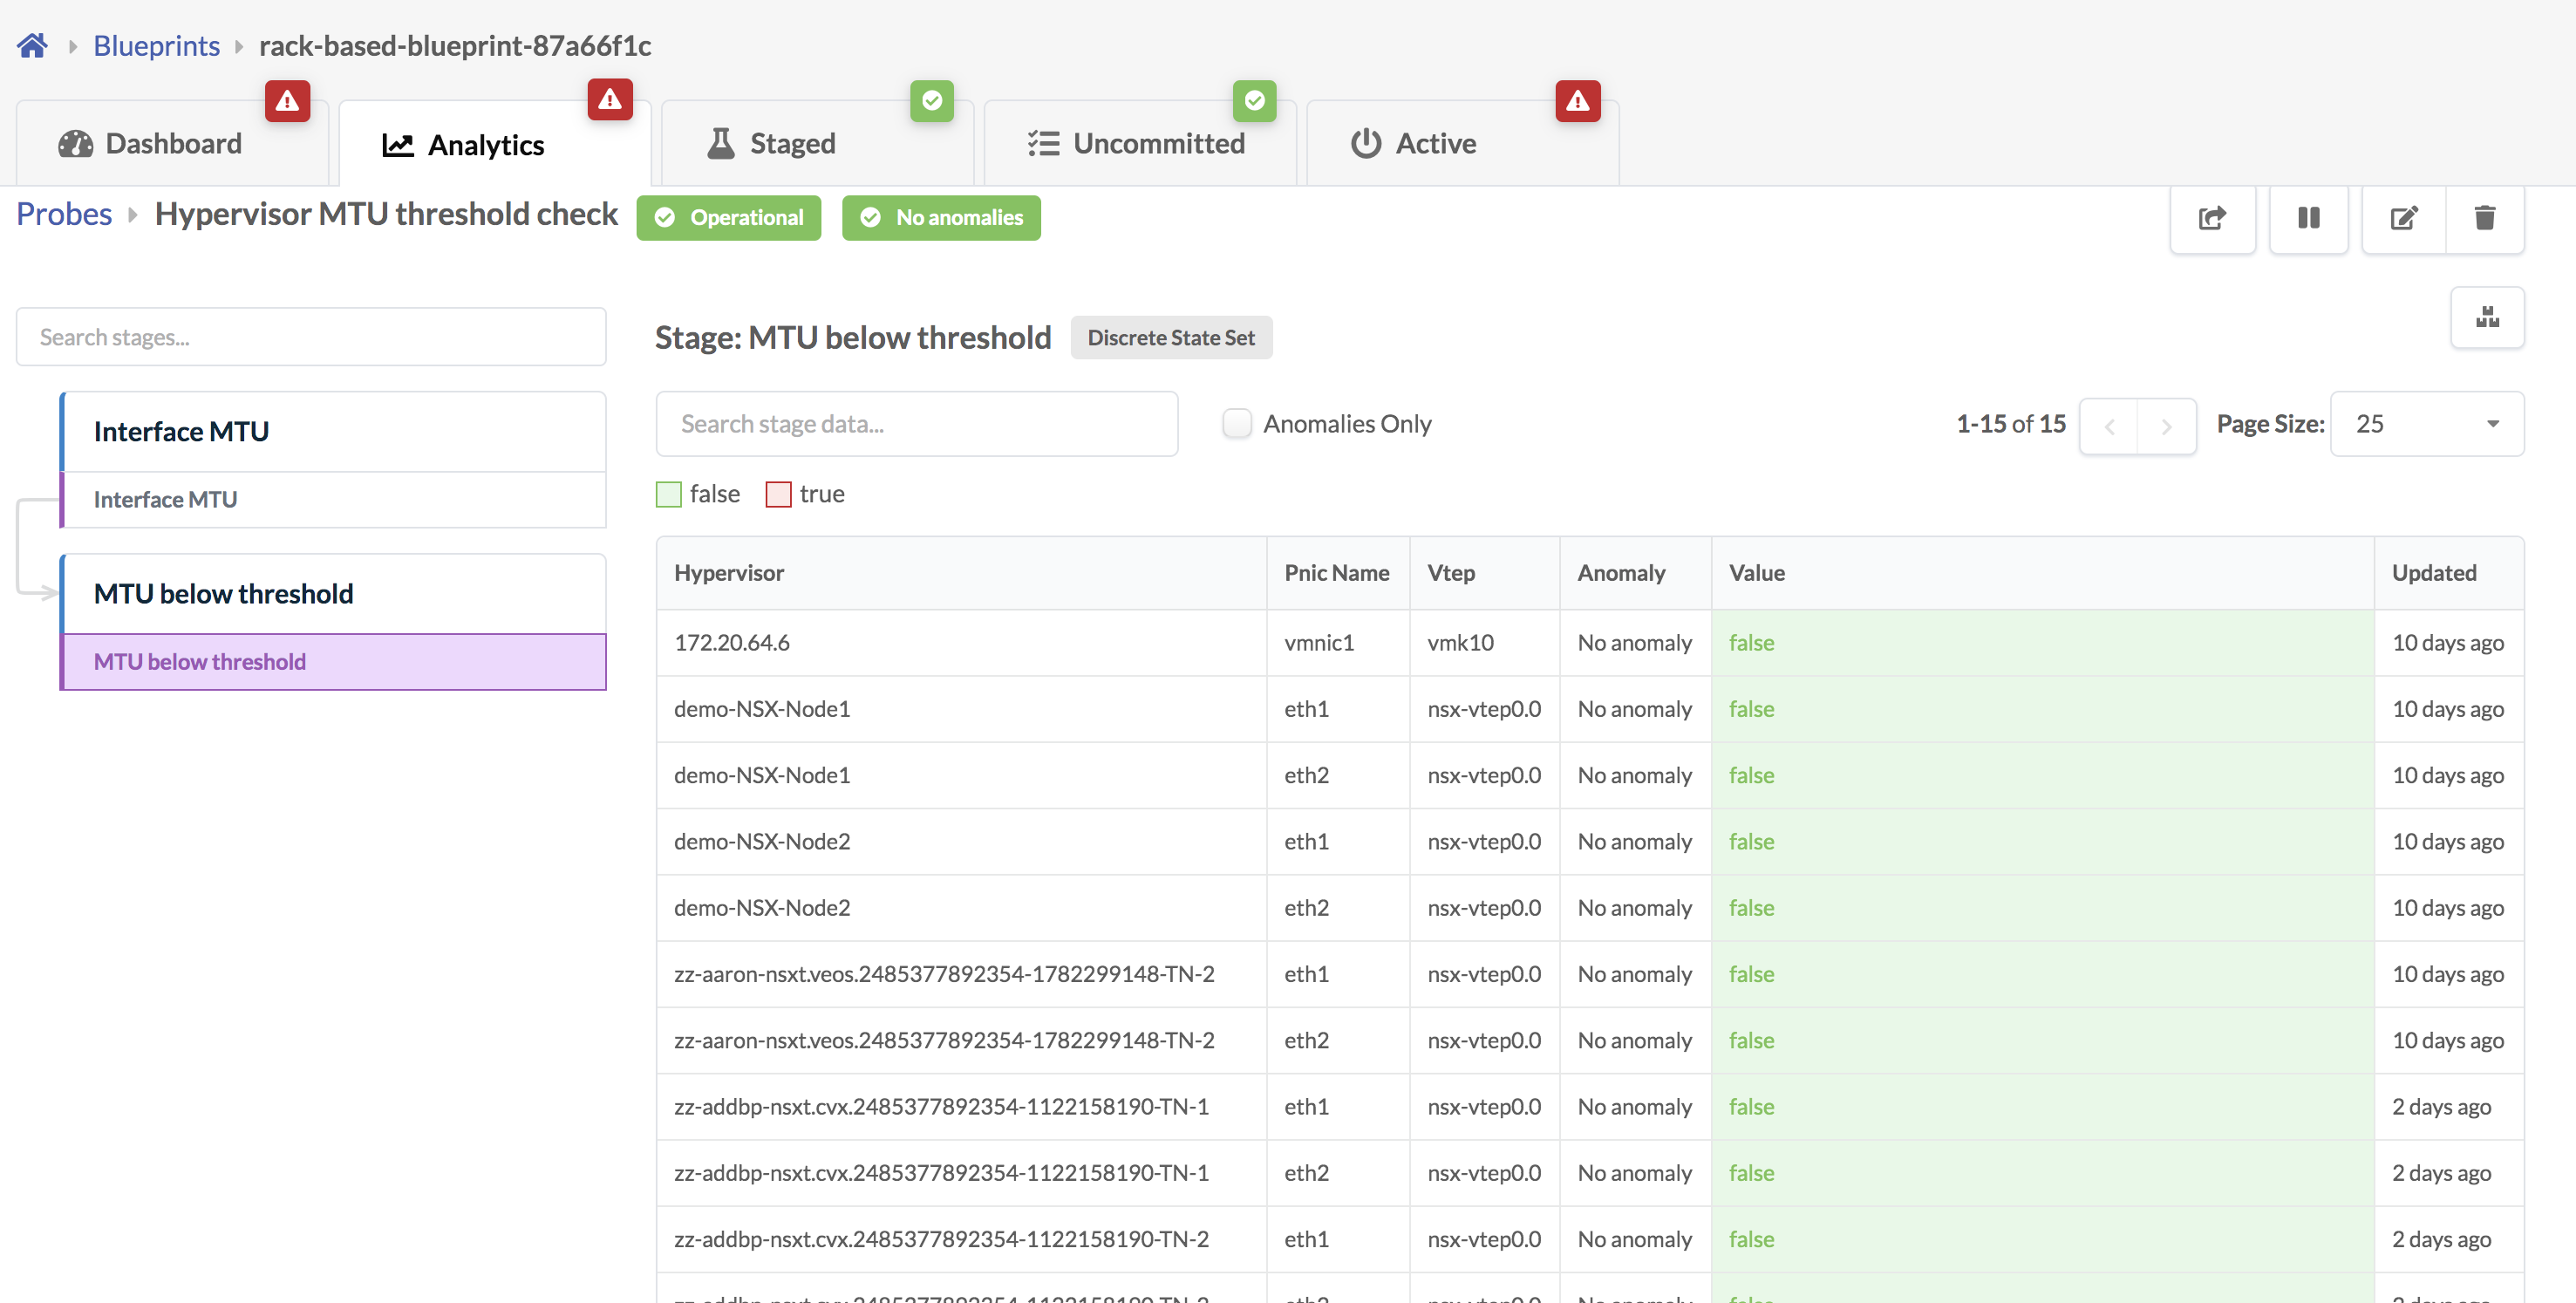Click the stage graph diagram icon

tap(2487, 318)
